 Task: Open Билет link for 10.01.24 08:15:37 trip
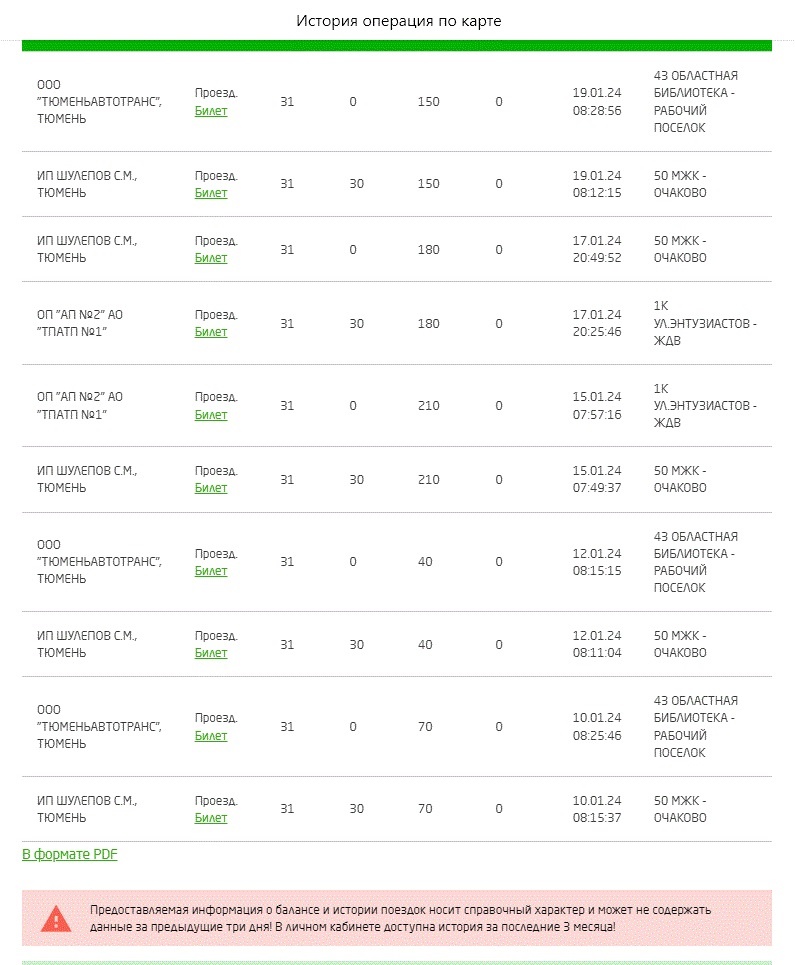211,818
